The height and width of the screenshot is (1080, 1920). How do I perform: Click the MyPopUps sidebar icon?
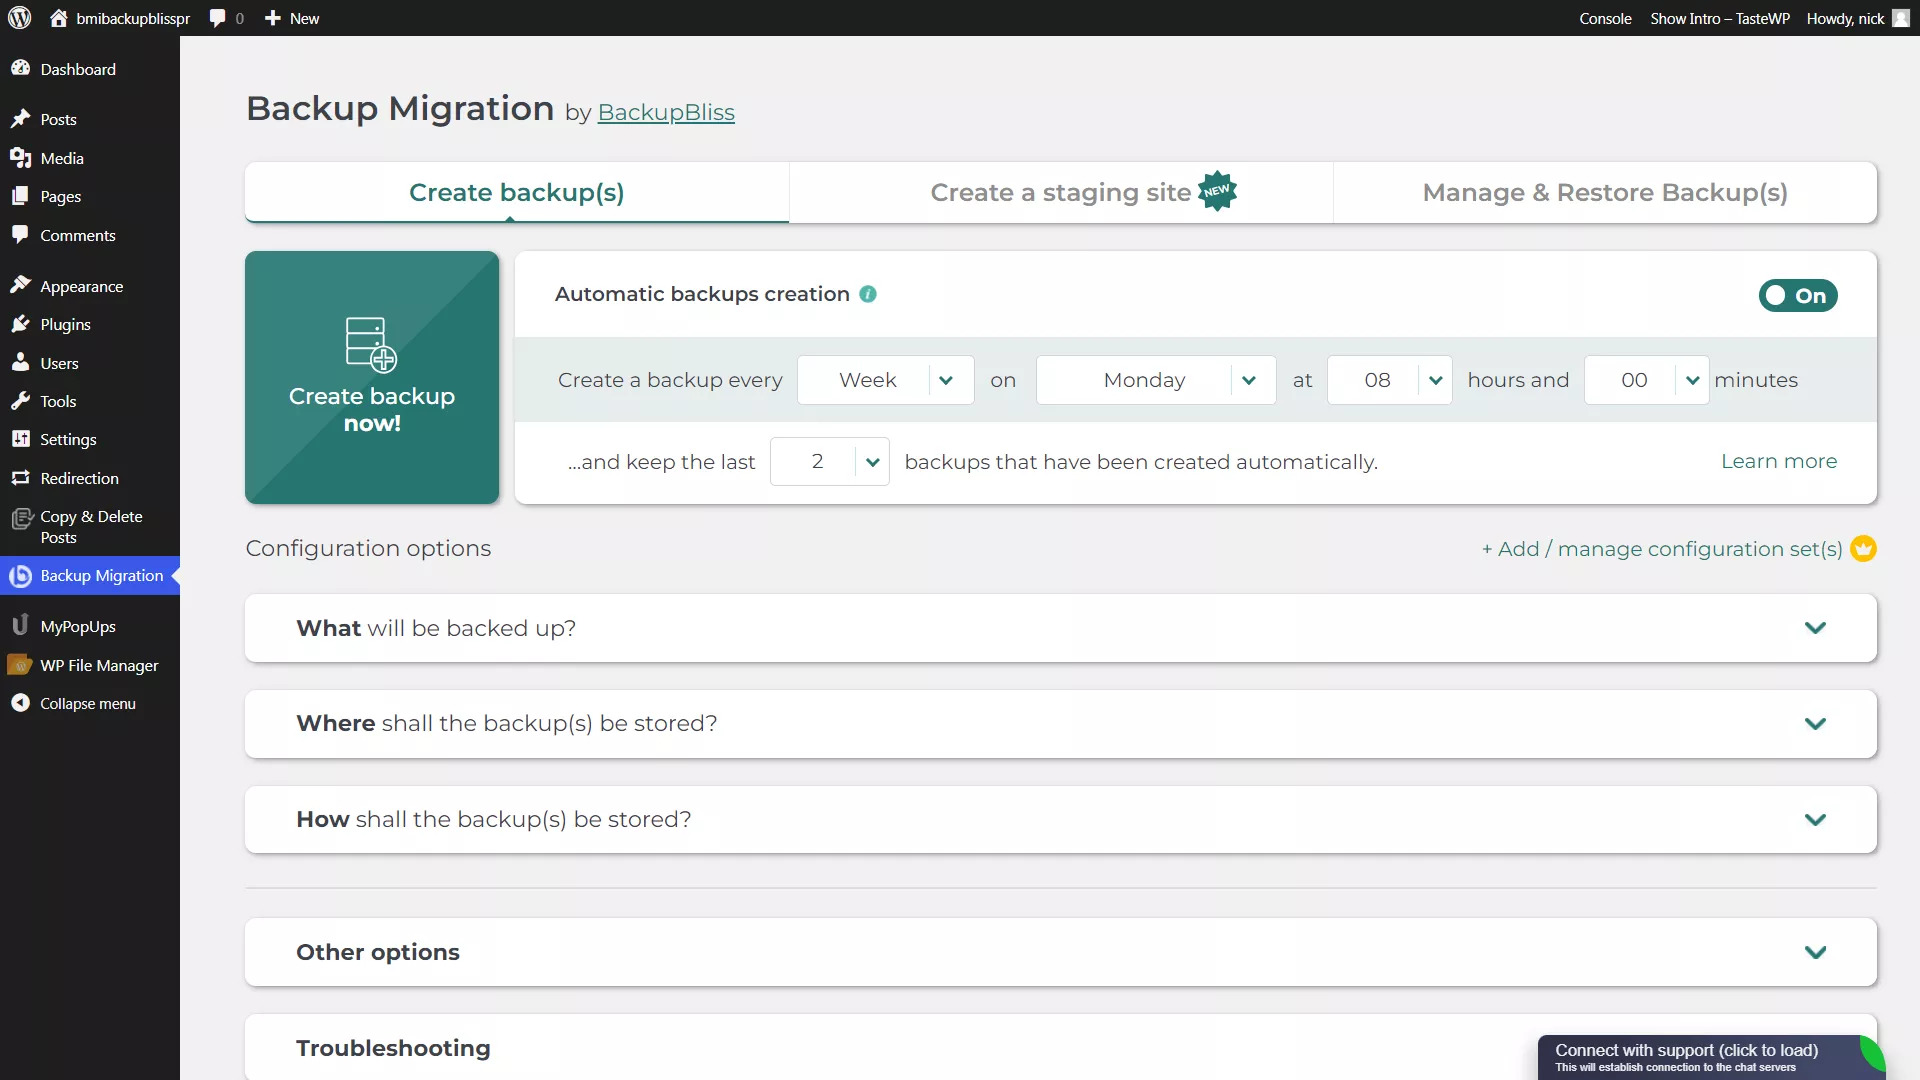(20, 626)
